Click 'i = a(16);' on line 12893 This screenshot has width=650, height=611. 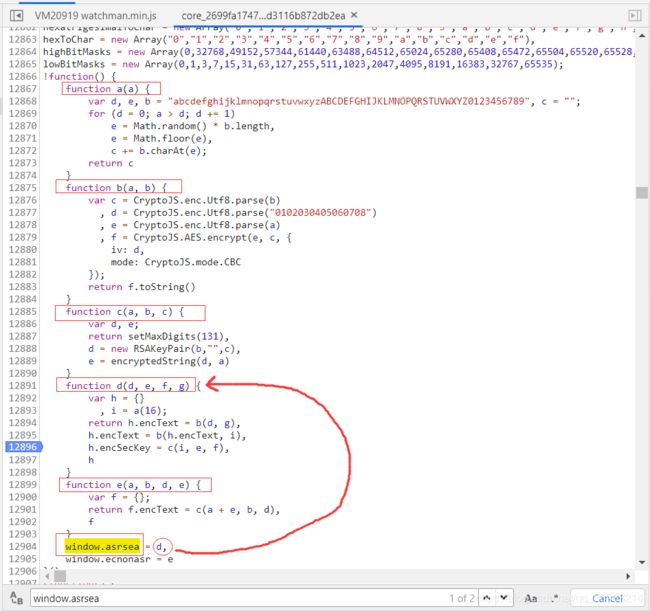138,410
